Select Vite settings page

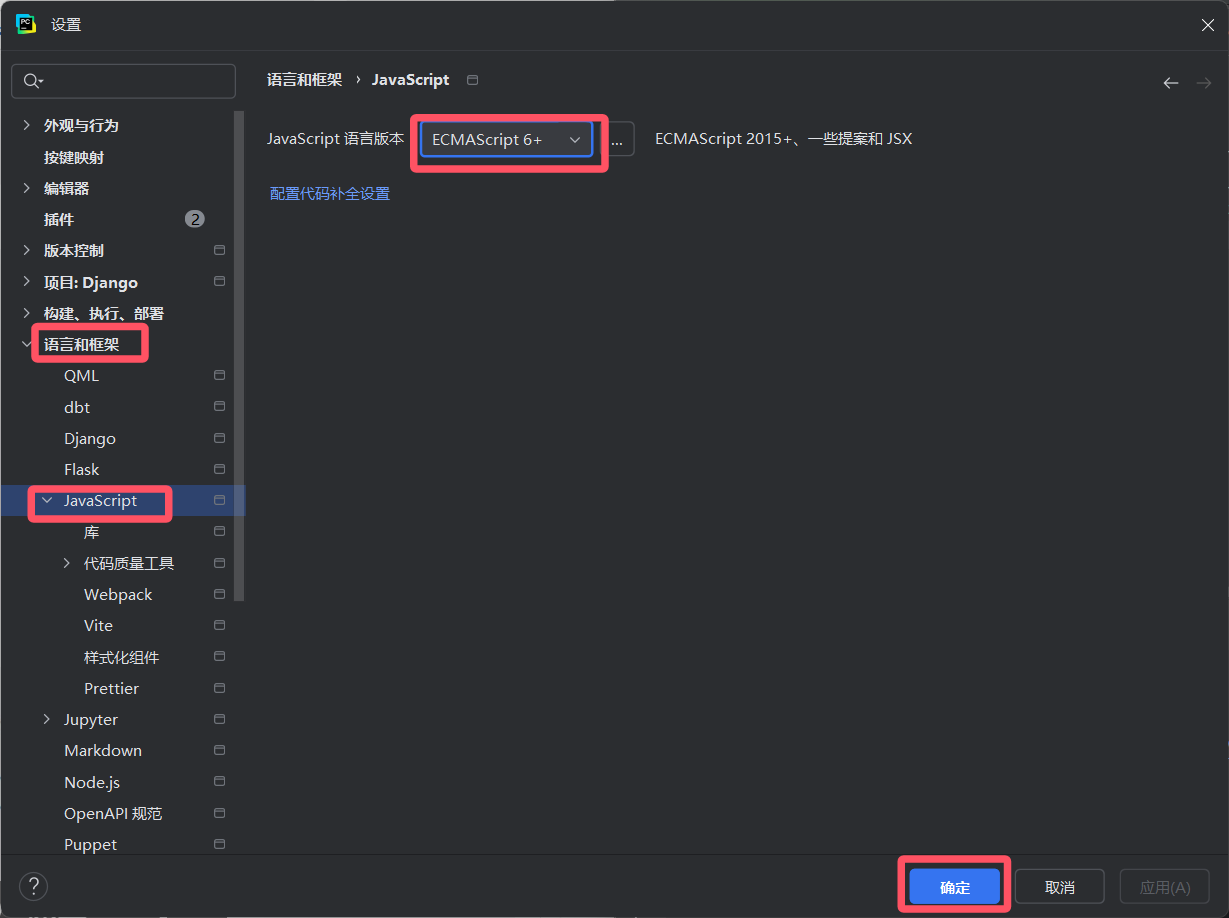coord(98,625)
